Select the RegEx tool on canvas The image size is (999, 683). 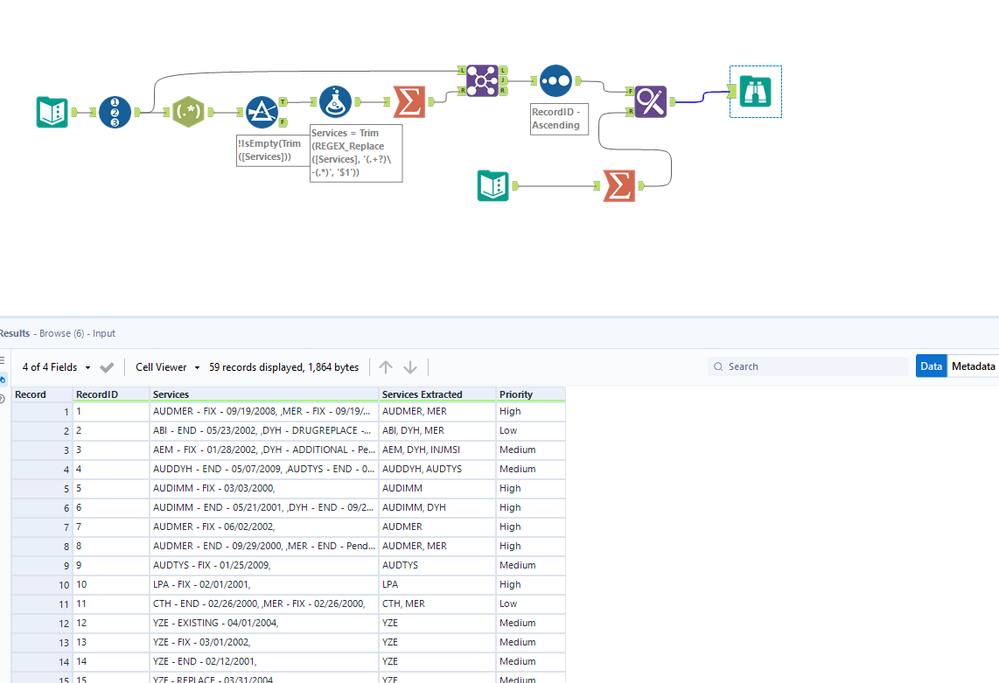[188, 111]
